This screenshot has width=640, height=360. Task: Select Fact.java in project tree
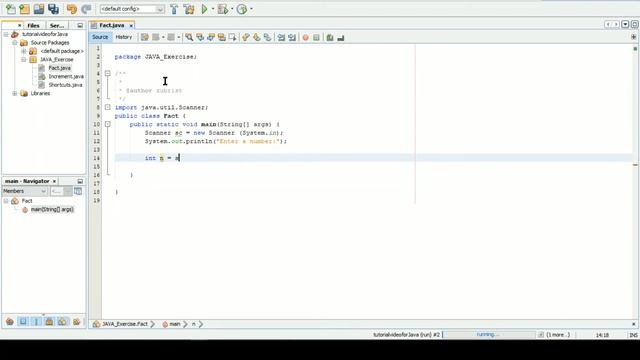tap(60, 68)
